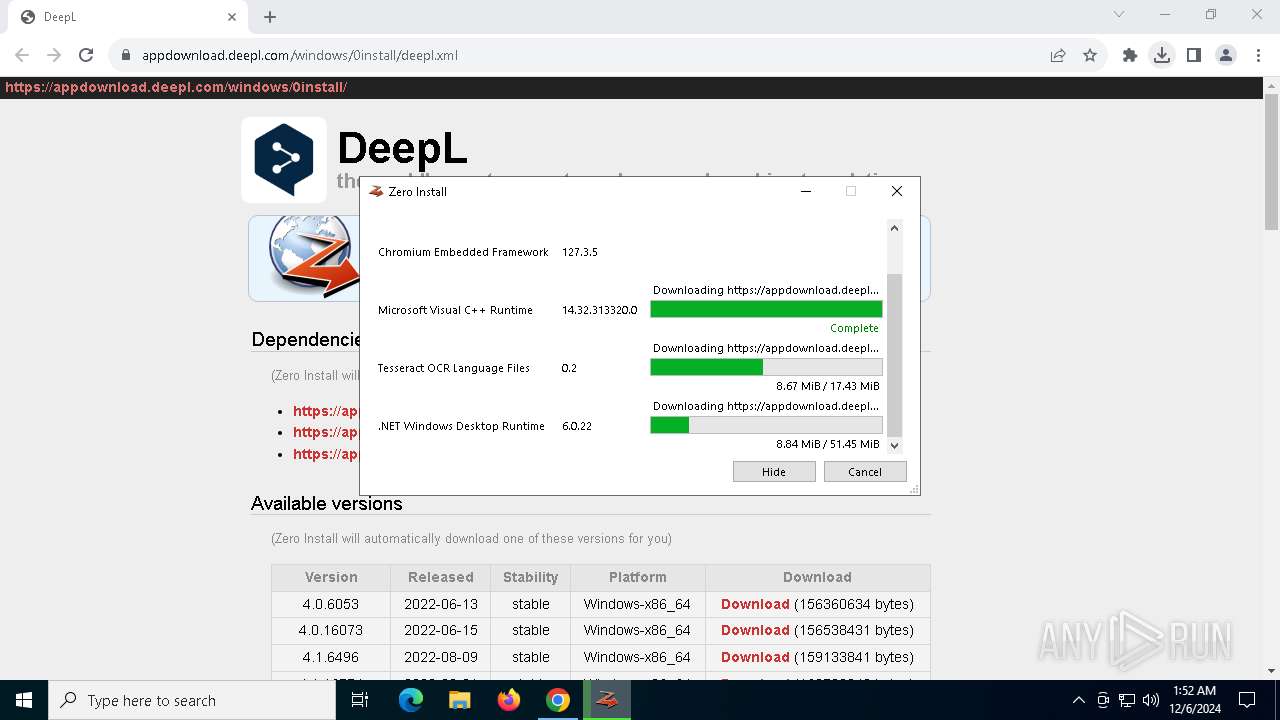Open the first dependency https link

(325, 411)
